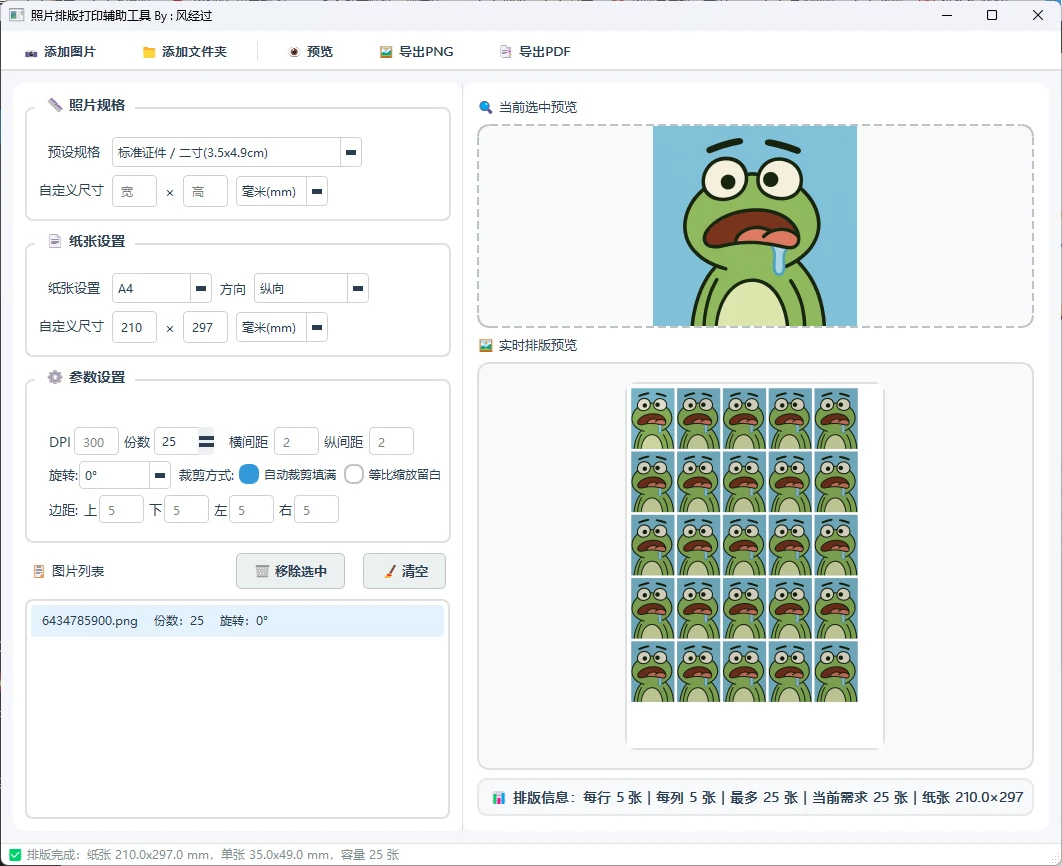This screenshot has height=866, width=1062.
Task: Click the 添加图片 toolbar icon
Action: pyautogui.click(x=31, y=52)
